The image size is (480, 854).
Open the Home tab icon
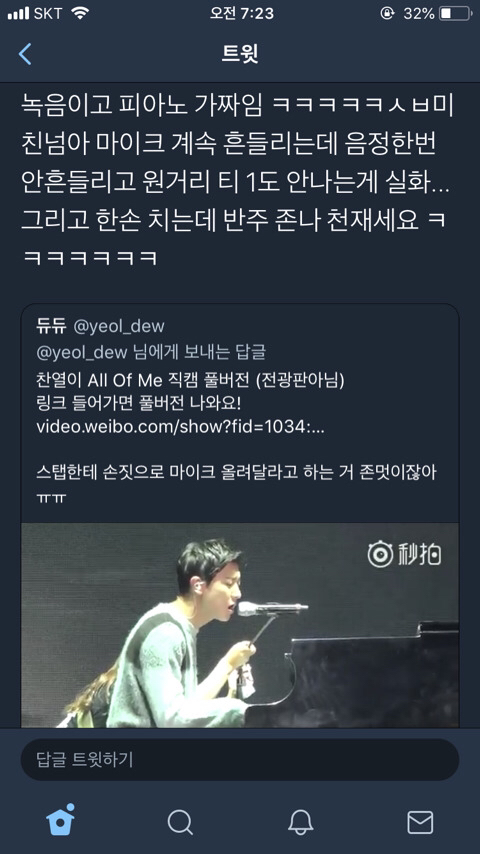tap(60, 819)
